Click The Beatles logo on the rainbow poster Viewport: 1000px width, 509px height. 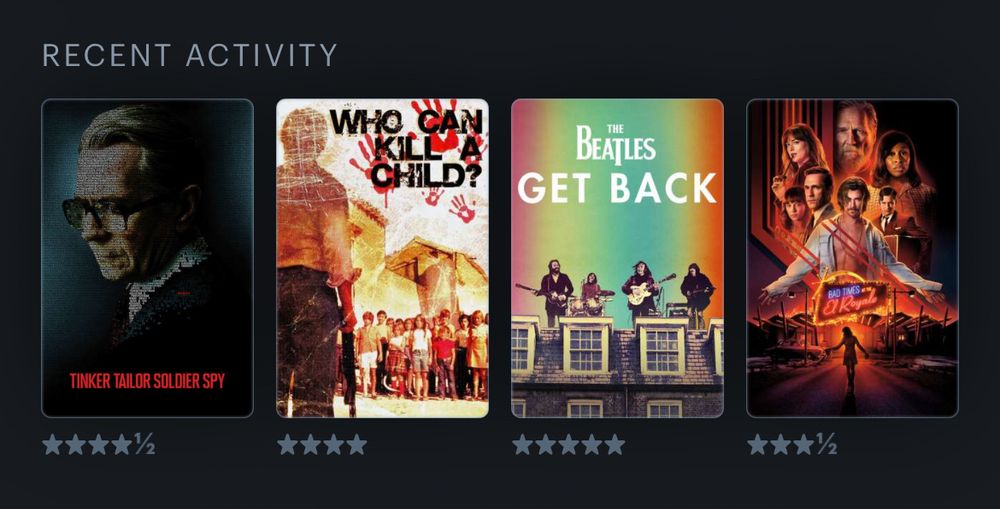(616, 143)
